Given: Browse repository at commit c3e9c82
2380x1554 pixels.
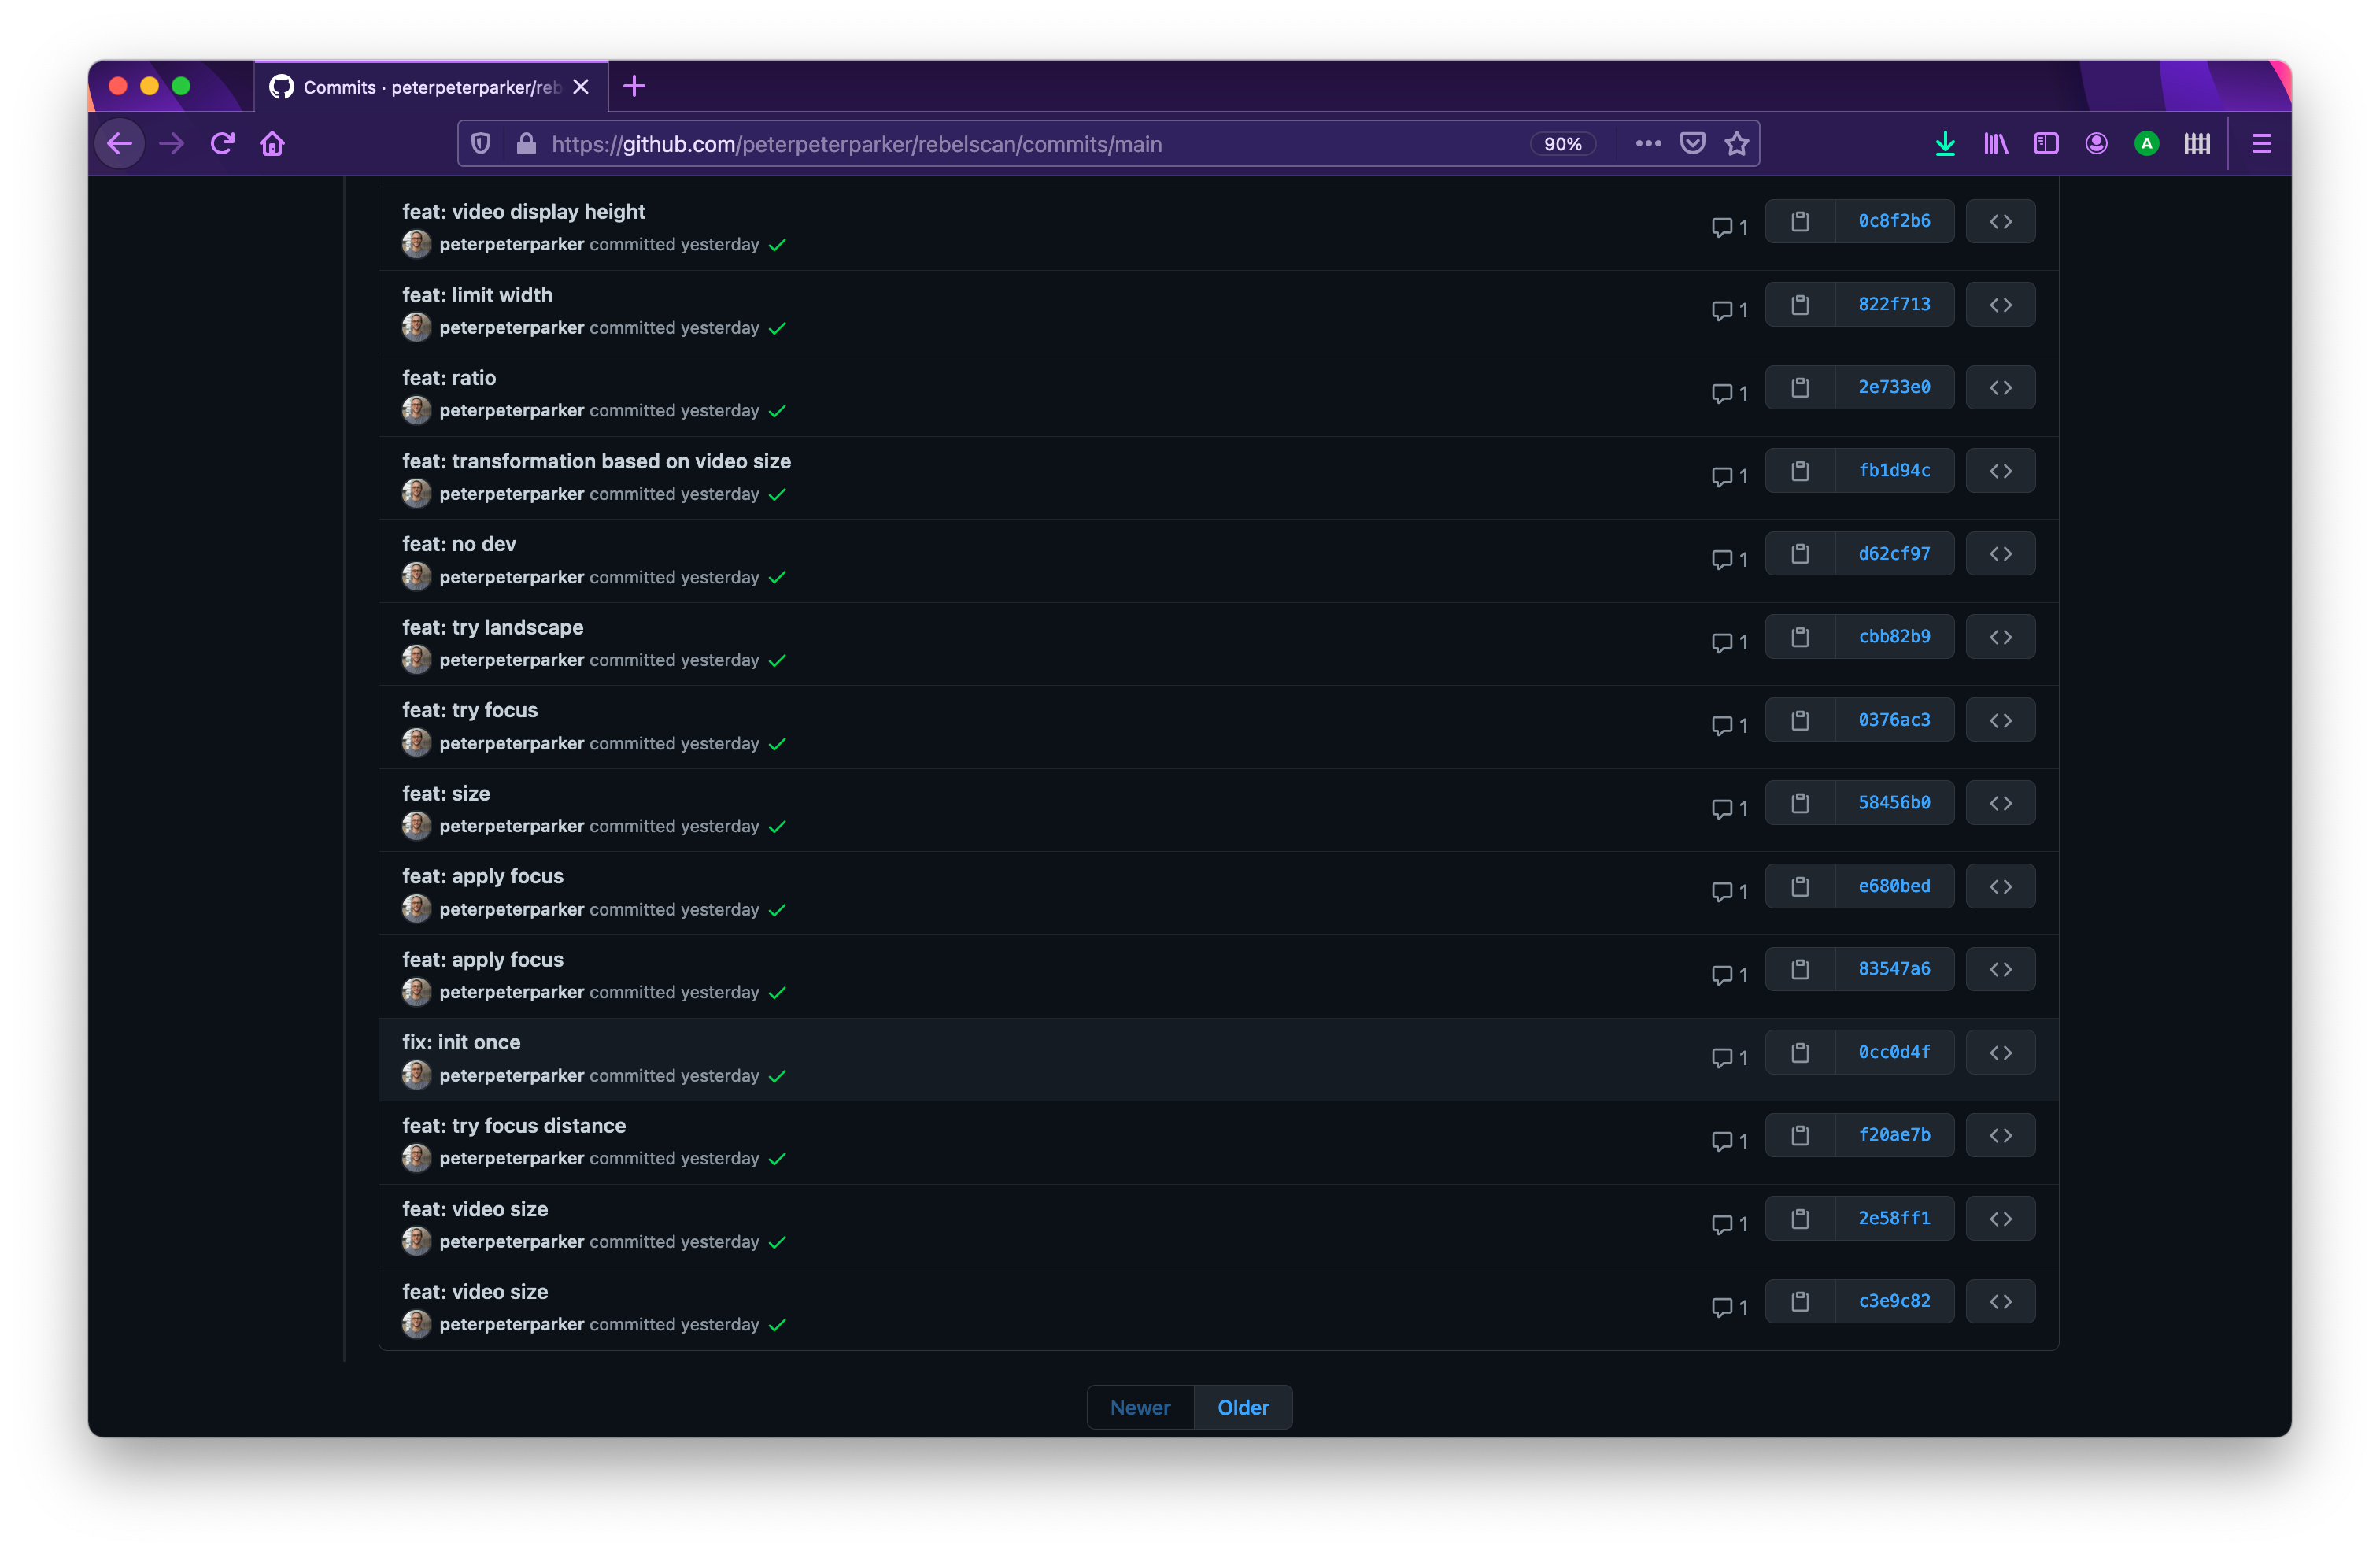Looking at the screenshot, I should tap(2000, 1301).
